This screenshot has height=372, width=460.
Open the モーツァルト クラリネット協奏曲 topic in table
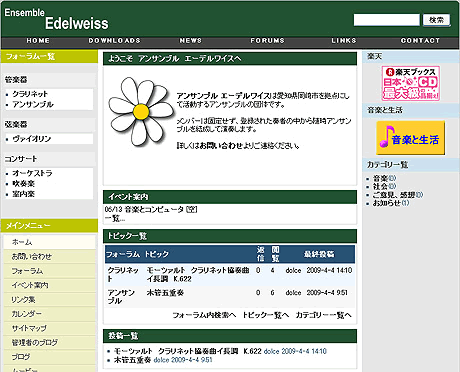tap(198, 274)
